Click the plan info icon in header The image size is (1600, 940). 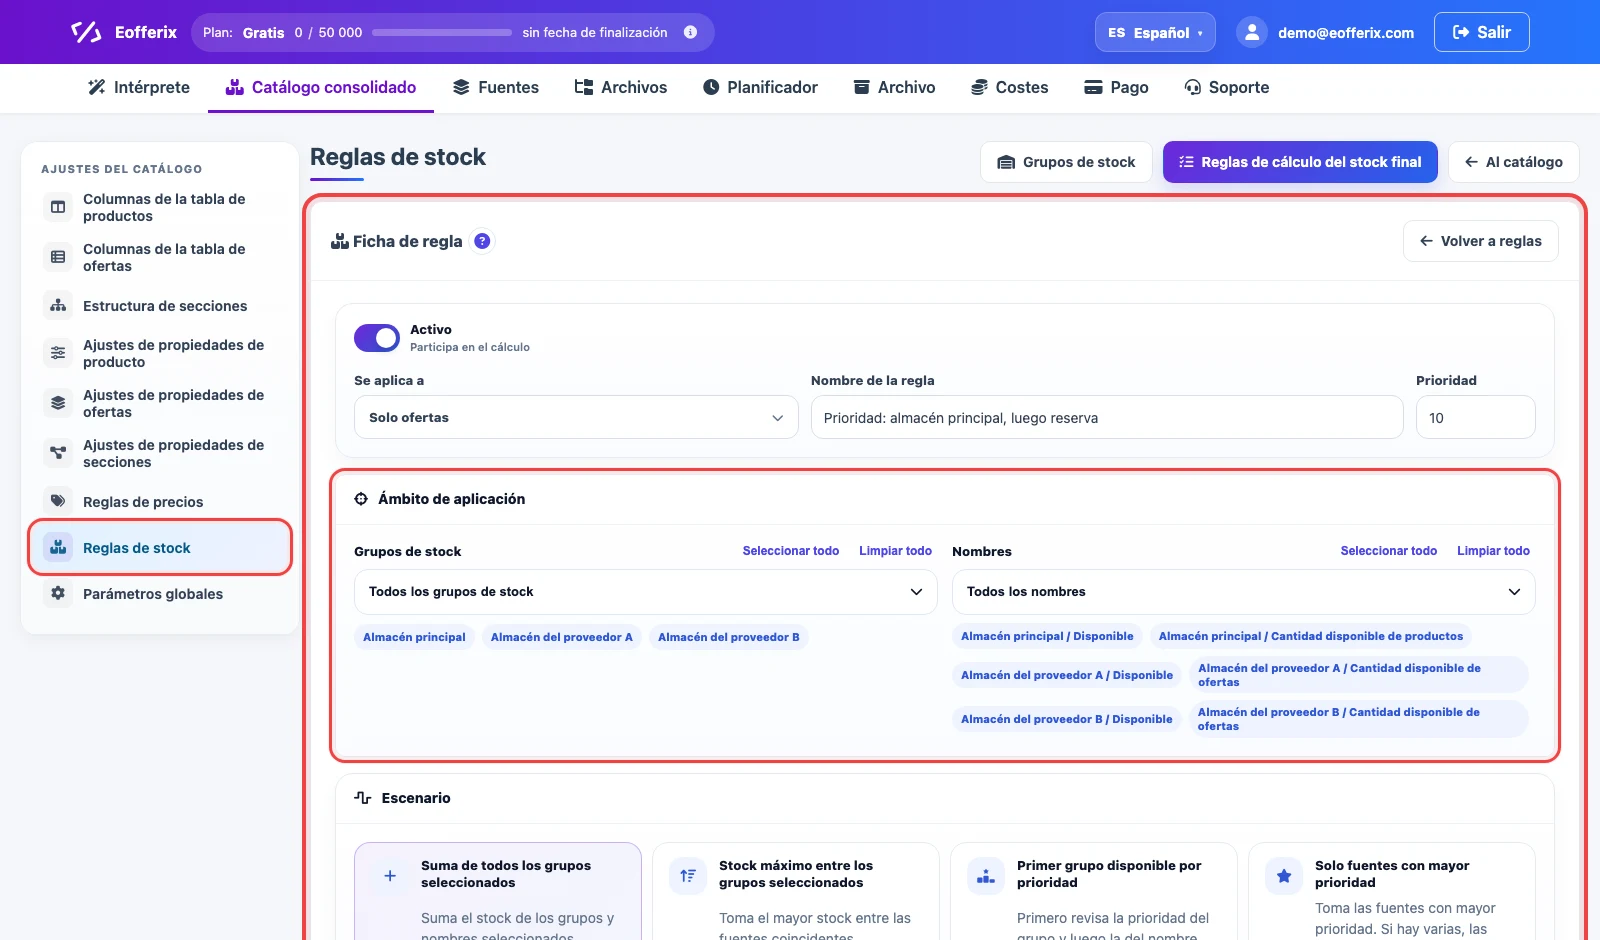pyautogui.click(x=690, y=32)
